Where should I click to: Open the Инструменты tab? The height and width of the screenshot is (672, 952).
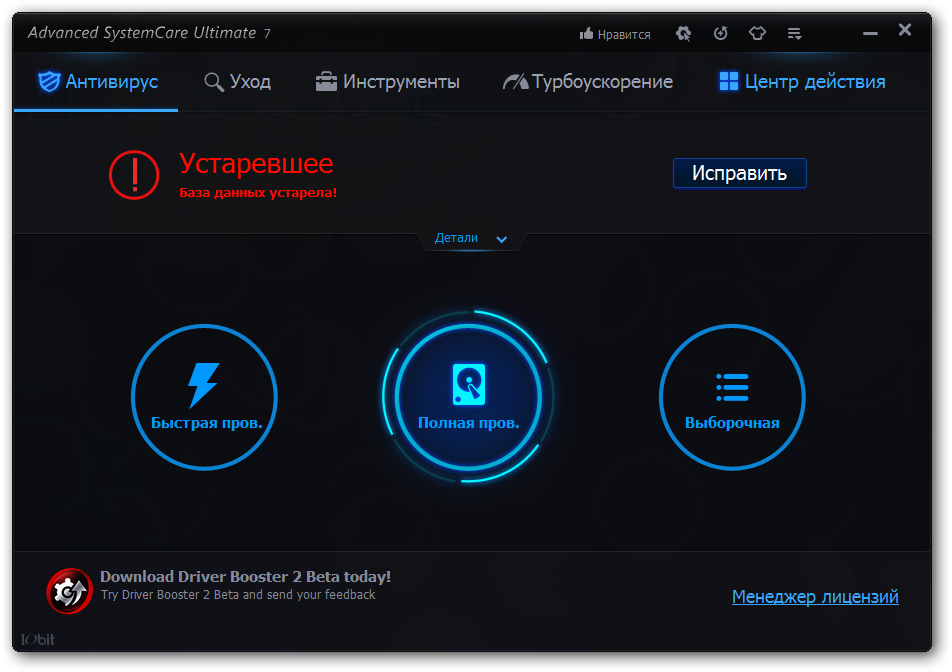(x=387, y=82)
